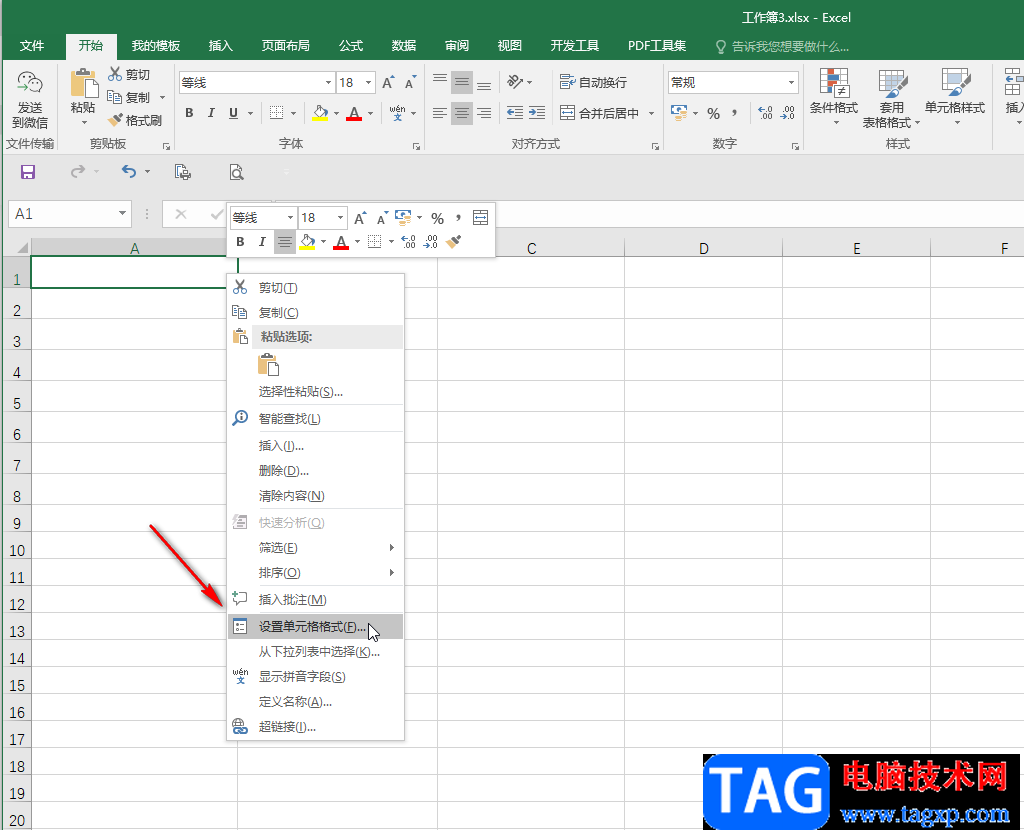Screen dimensions: 1024x830
Task: Increase font size in ribbon
Action: 388,83
